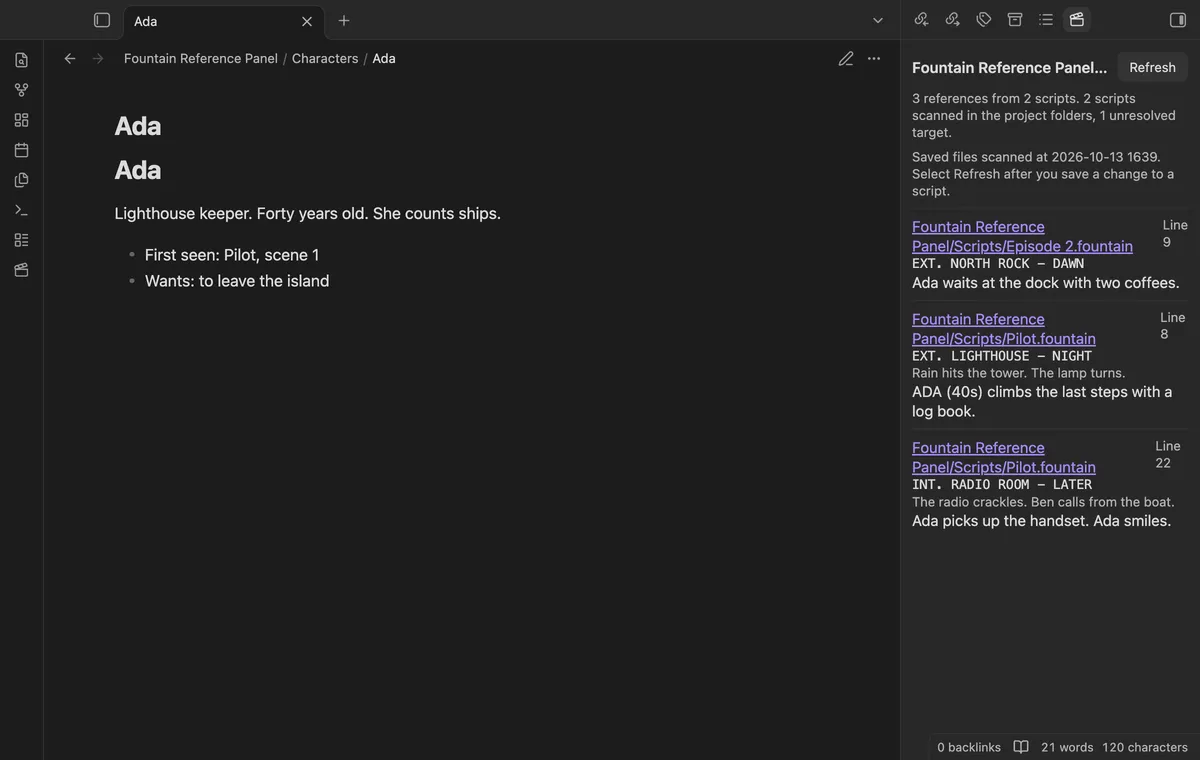Open the backlinks tab in right sidebar
The image size is (1200, 760).
pyautogui.click(x=922, y=20)
